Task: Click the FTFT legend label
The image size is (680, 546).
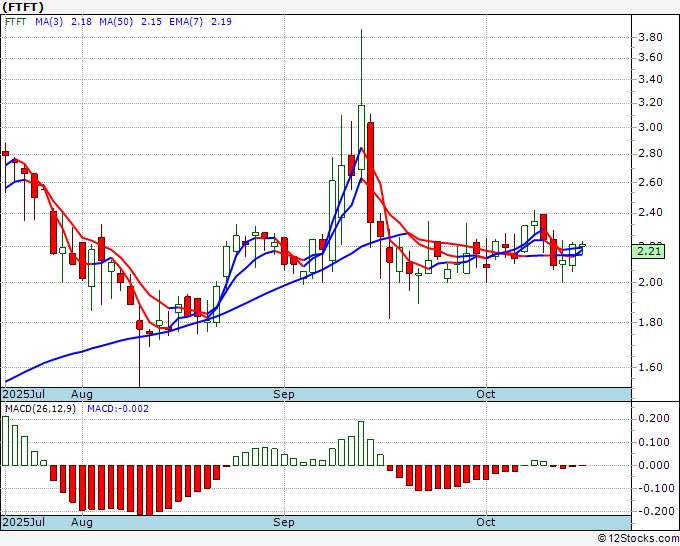Action: (x=18, y=20)
